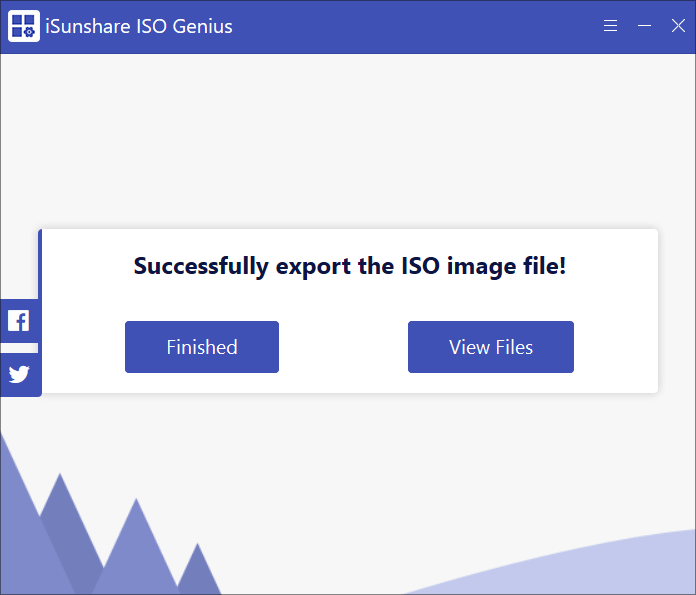Open the Facebook share icon
This screenshot has width=696, height=595.
click(19, 321)
